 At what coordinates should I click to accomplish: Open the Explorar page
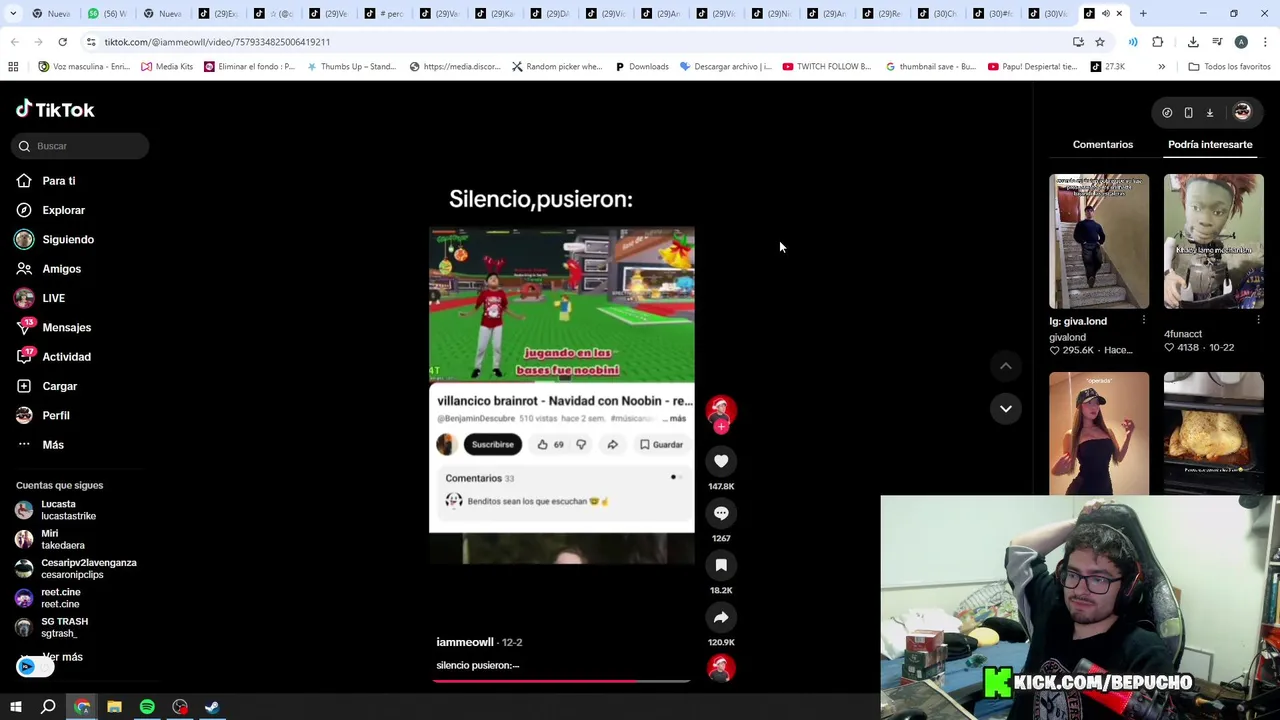63,210
